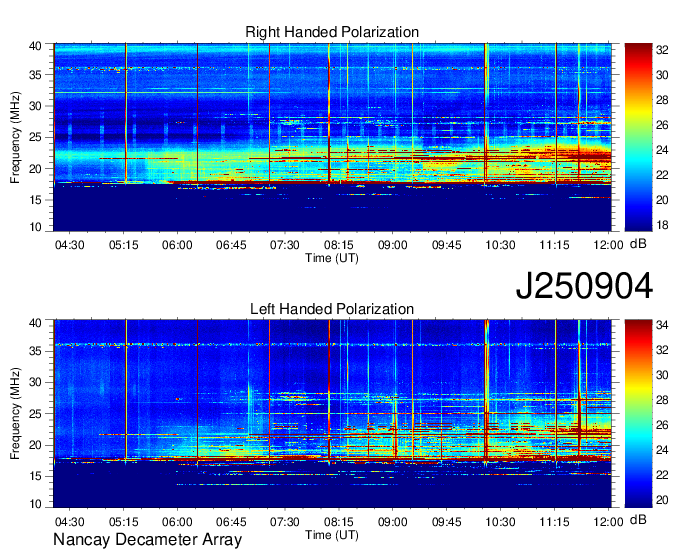Click the 40 MHz tick on Right Handed plot
The width and height of the screenshot is (680, 552).
click(x=35, y=46)
